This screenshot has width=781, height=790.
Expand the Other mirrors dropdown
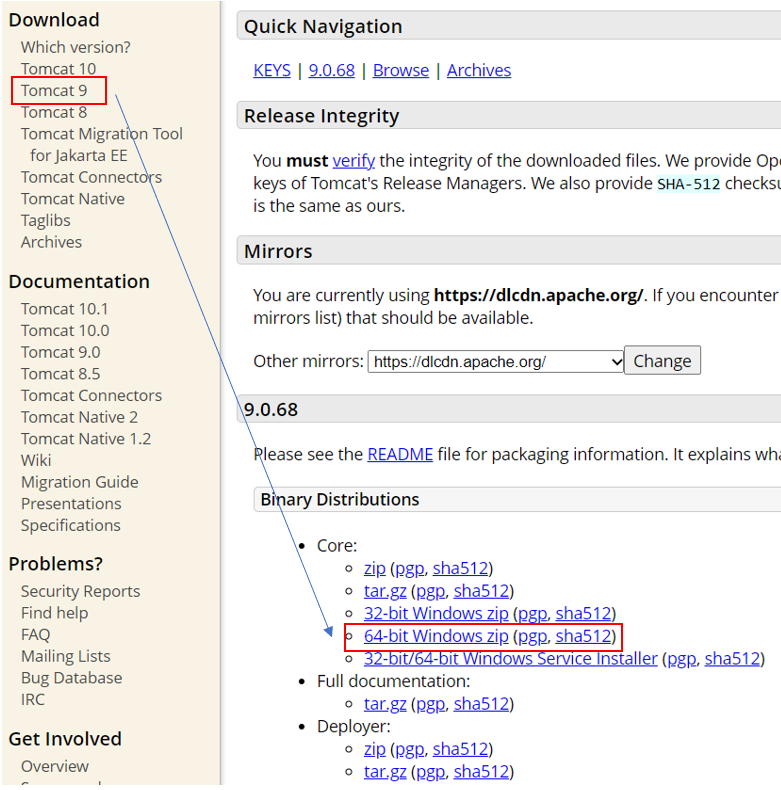(496, 362)
